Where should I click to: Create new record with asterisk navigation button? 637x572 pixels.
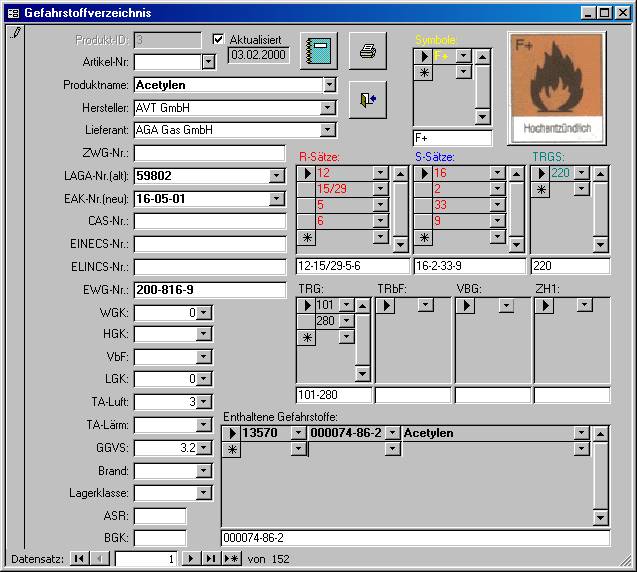pos(232,559)
